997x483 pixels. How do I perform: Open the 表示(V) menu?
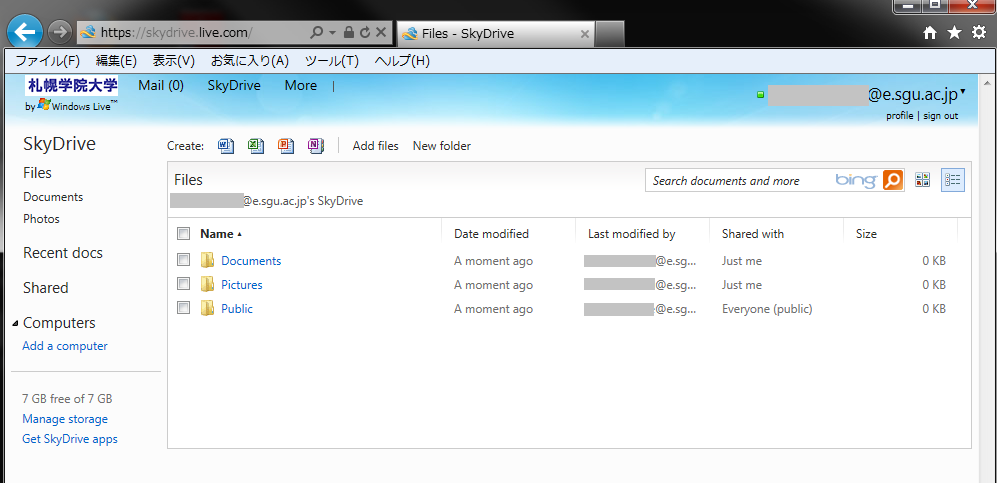tap(174, 61)
